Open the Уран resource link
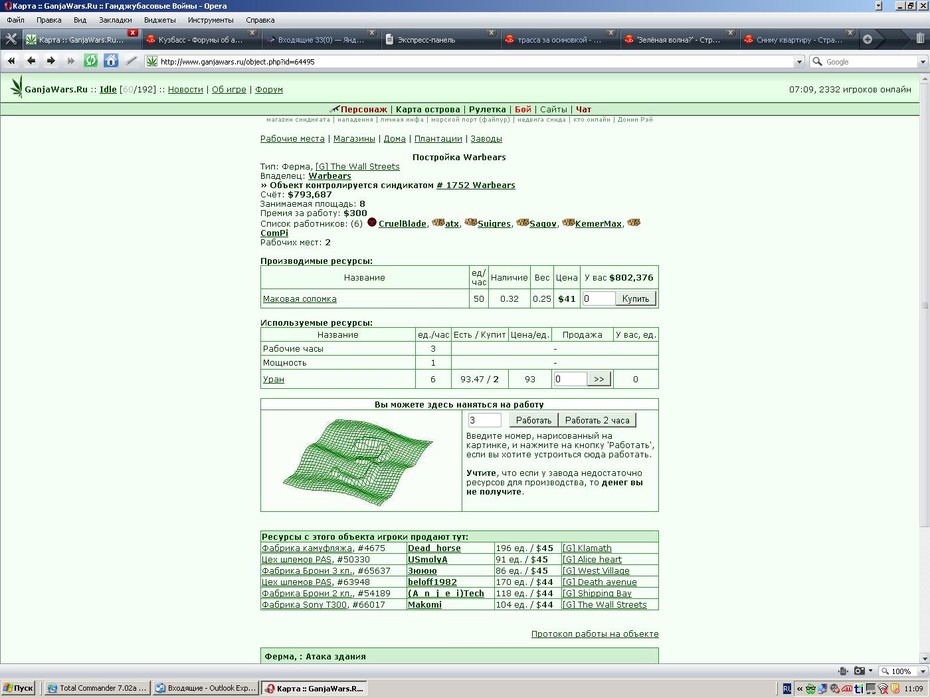This screenshot has width=930, height=698. pos(273,379)
